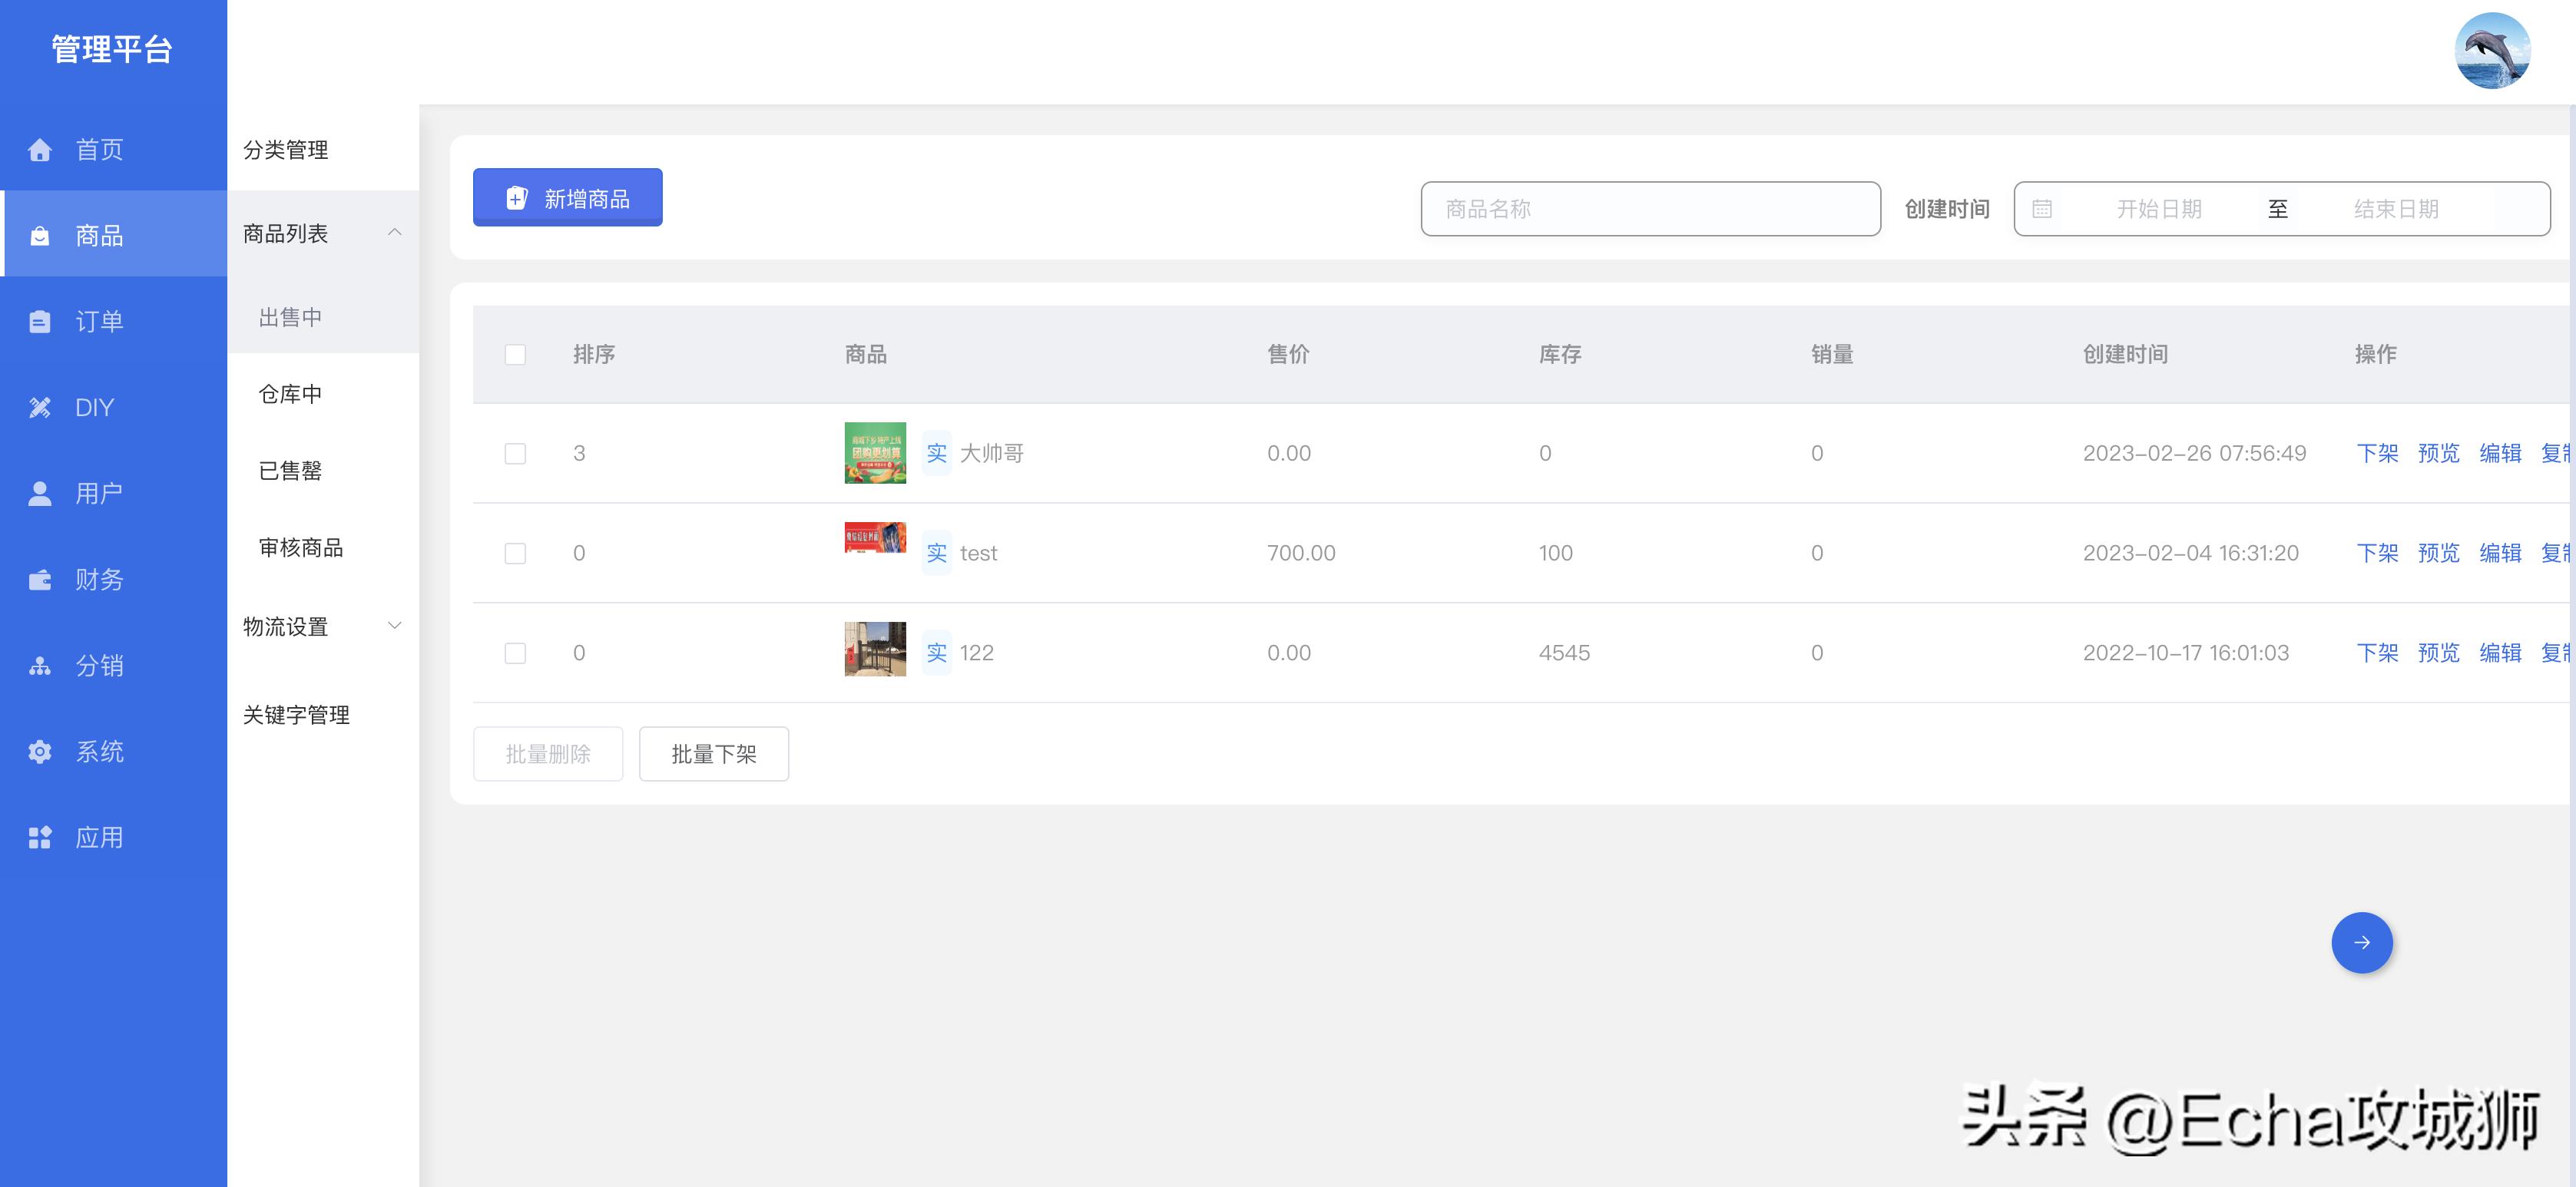Screen dimensions: 2576x1187
Task: Click the clipboard icon for 订单
Action: point(40,322)
